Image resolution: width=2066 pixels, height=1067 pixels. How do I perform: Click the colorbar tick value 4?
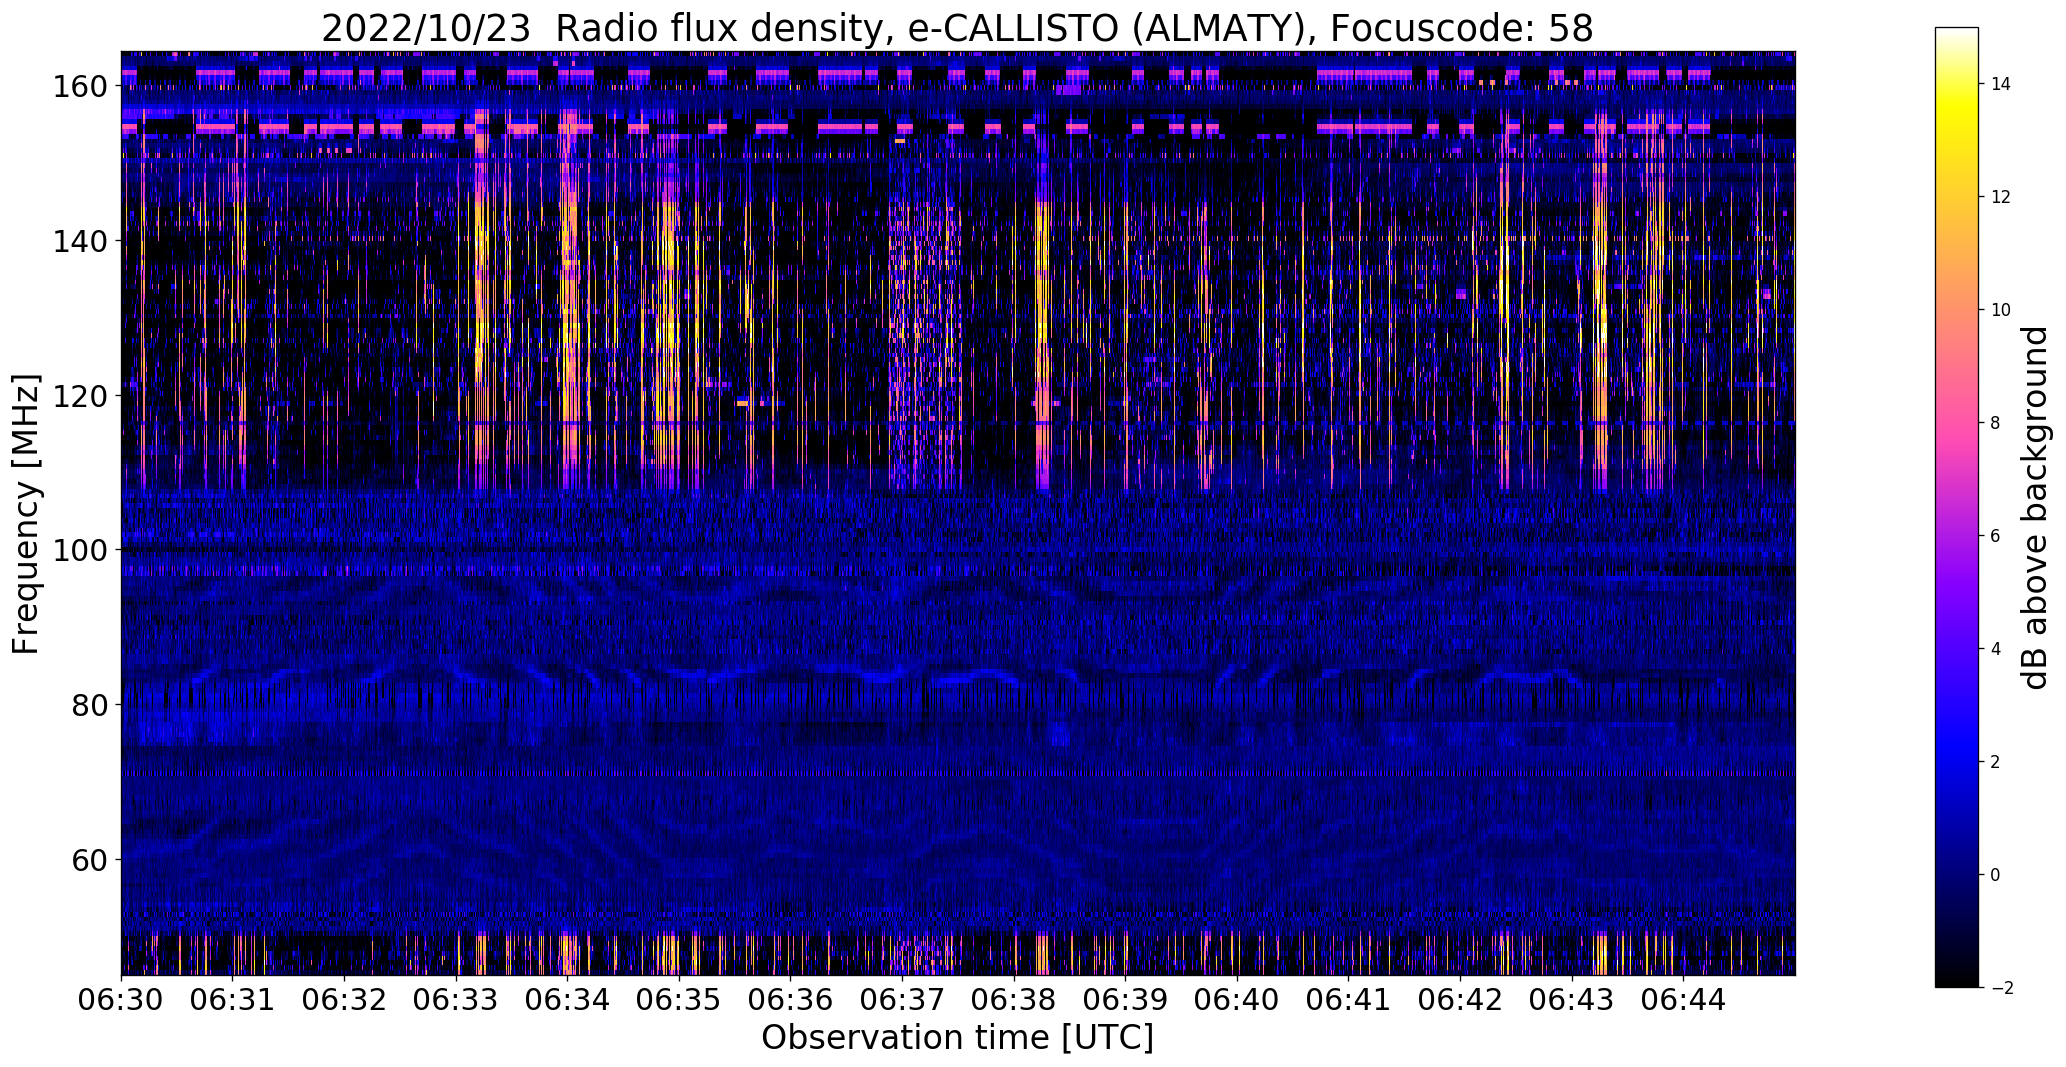[1995, 649]
